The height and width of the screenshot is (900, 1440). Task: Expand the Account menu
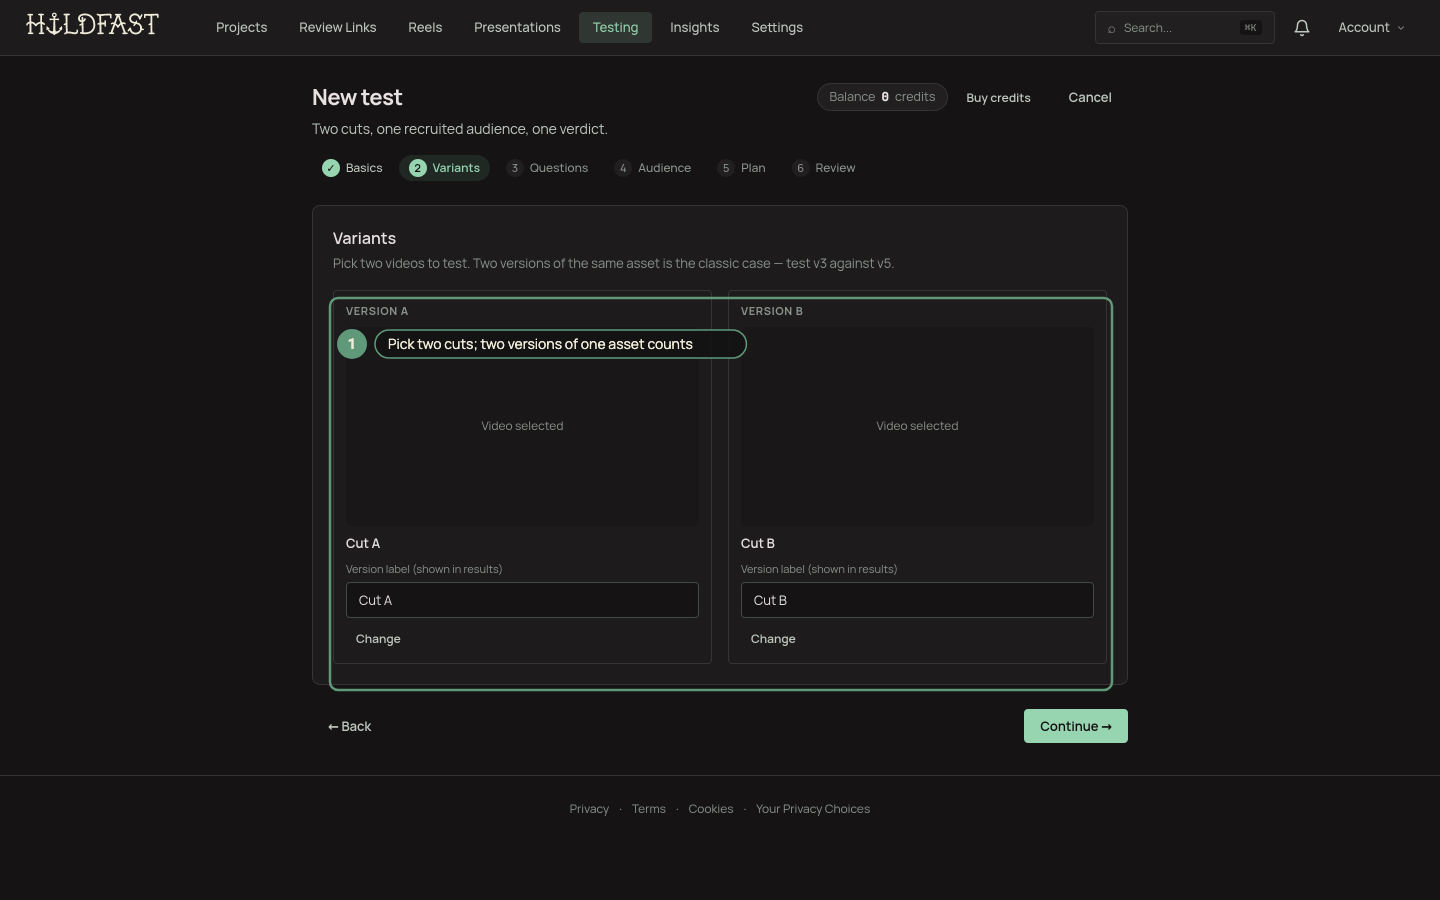[1371, 28]
